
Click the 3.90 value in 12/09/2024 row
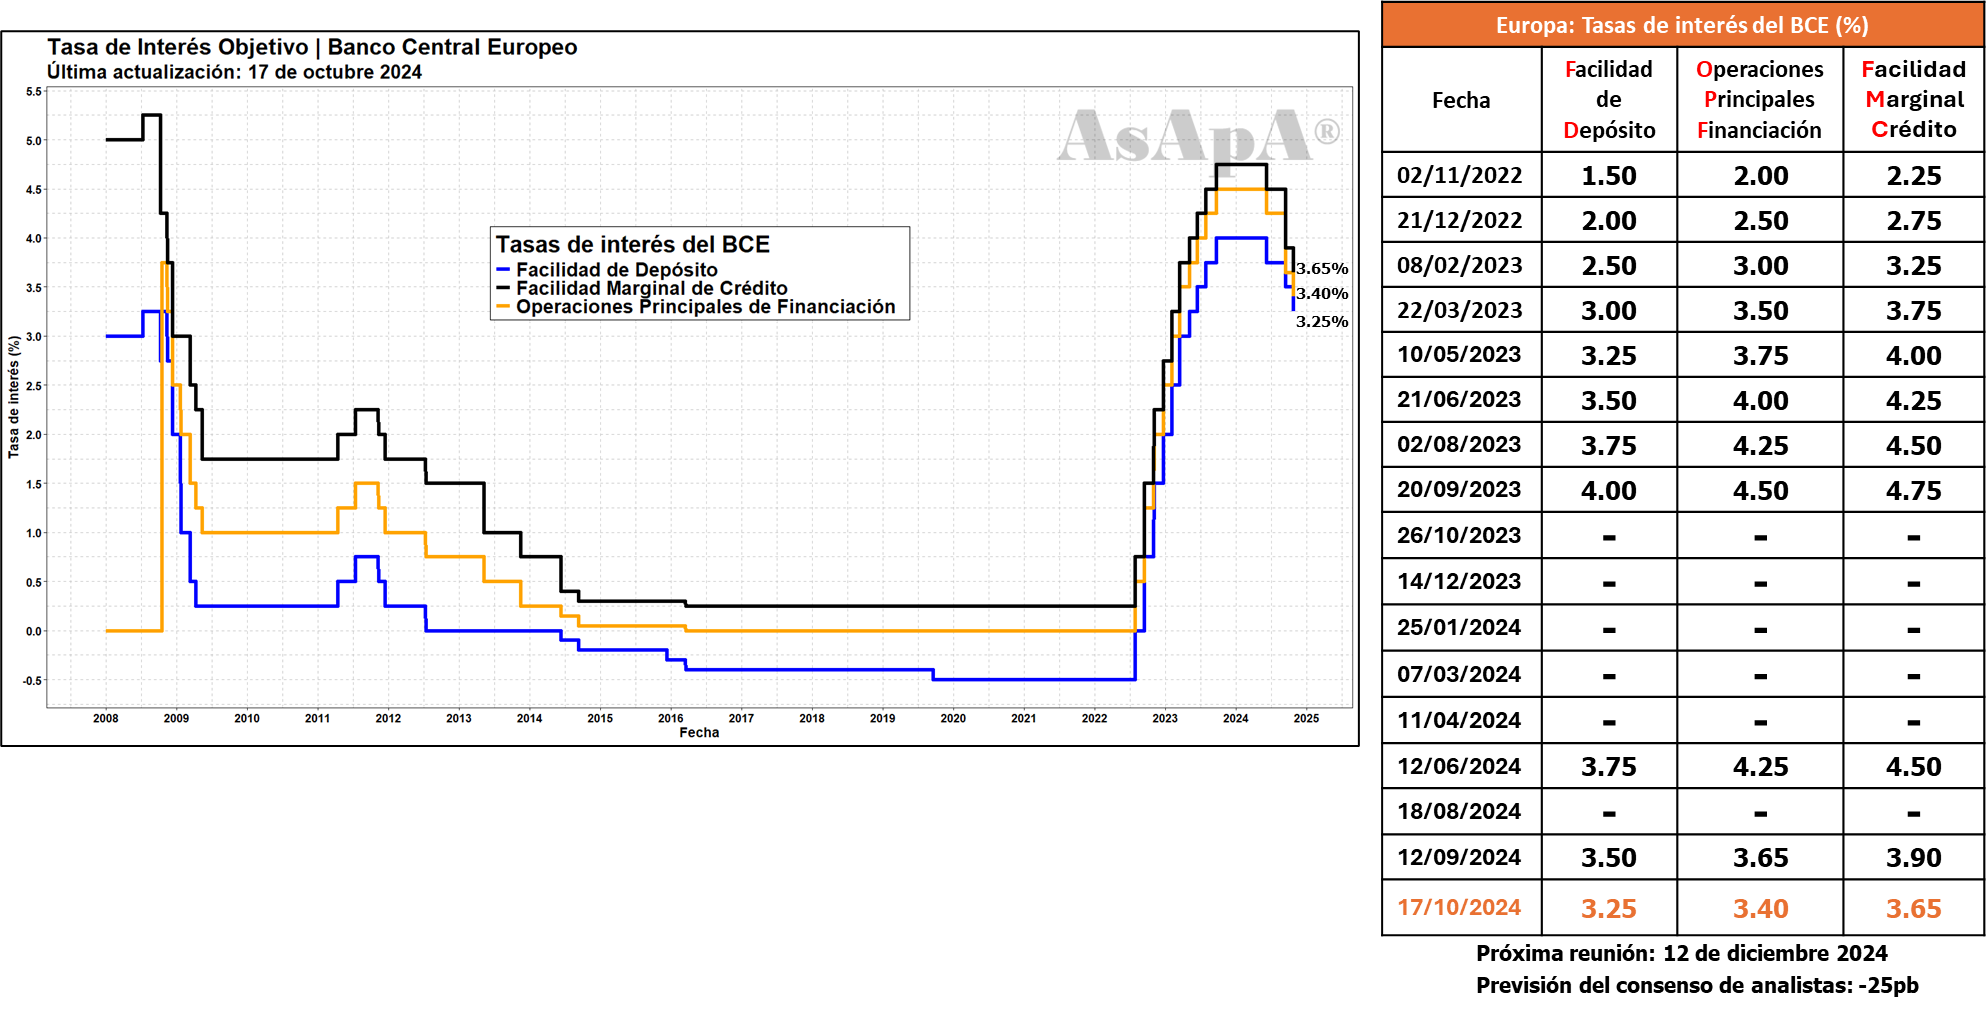tap(1914, 858)
